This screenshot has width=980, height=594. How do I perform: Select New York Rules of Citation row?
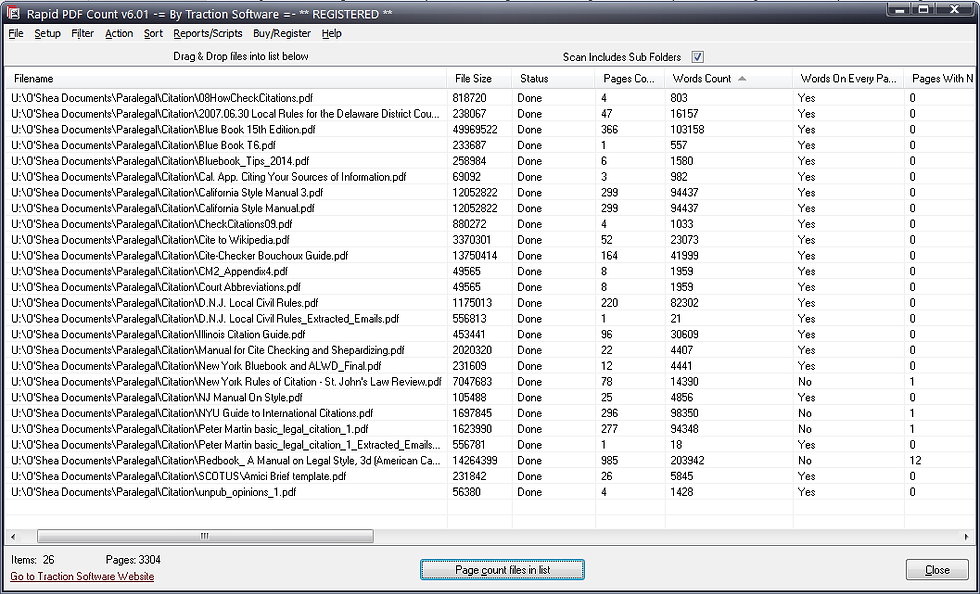[x=489, y=382]
